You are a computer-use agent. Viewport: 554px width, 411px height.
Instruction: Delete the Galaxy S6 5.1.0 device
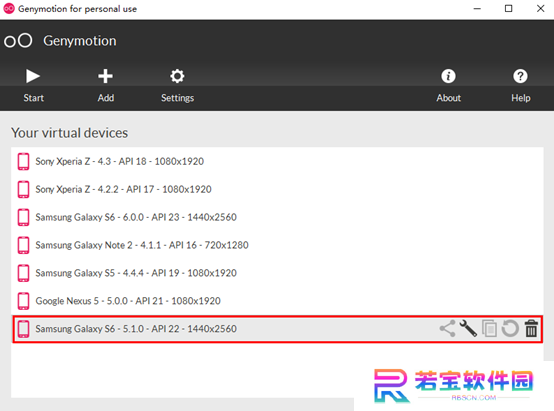[x=531, y=329]
